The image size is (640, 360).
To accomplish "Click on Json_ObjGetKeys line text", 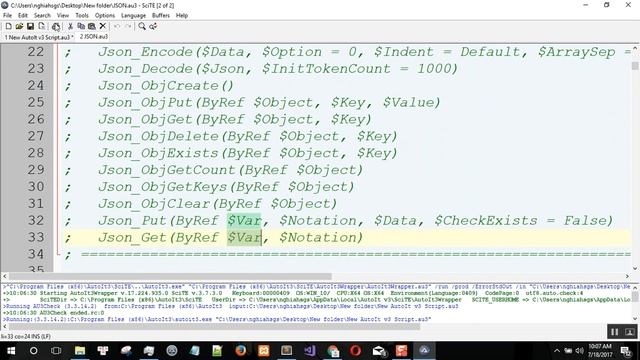I will coord(226,187).
